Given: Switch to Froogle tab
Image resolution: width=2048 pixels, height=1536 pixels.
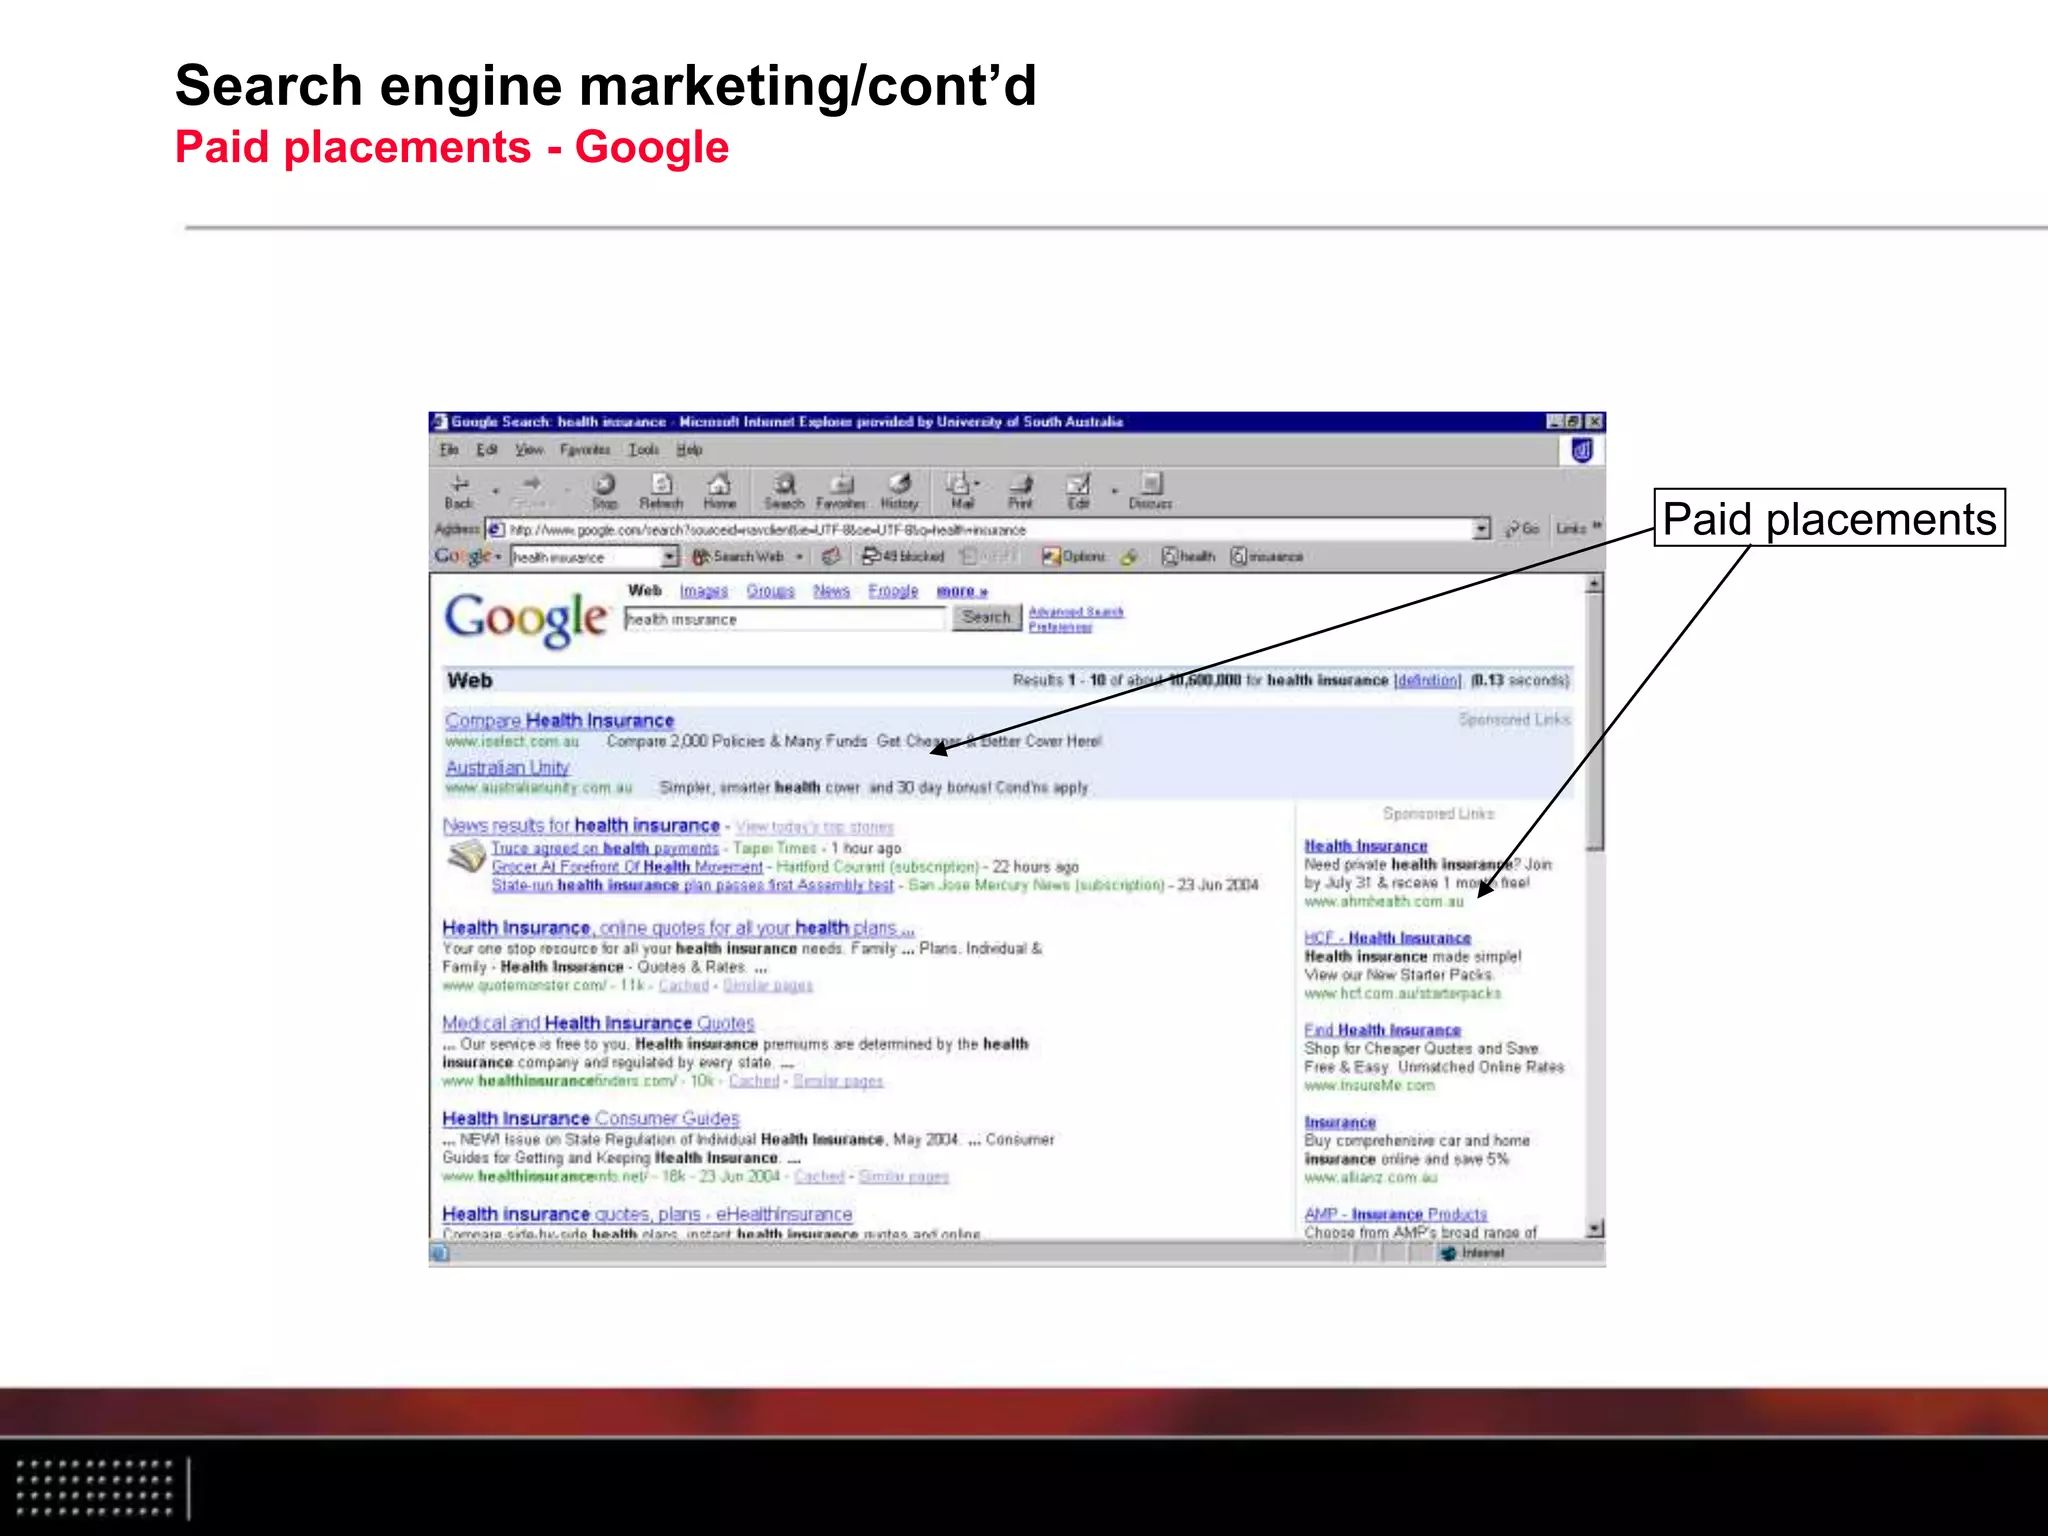Looking at the screenshot, I should 893,591.
